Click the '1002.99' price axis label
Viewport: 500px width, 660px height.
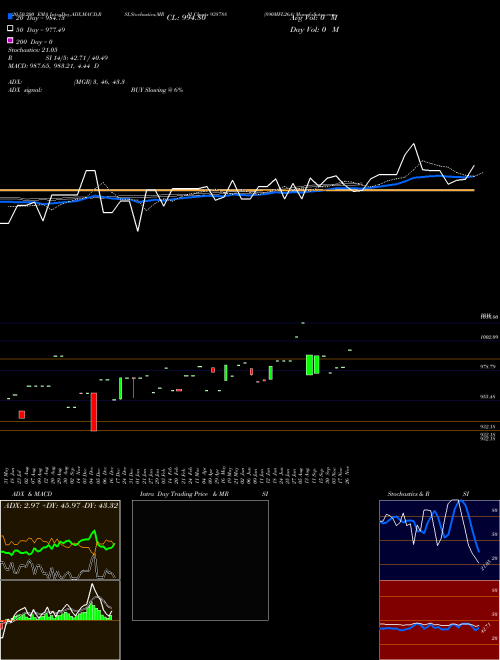click(x=489, y=337)
